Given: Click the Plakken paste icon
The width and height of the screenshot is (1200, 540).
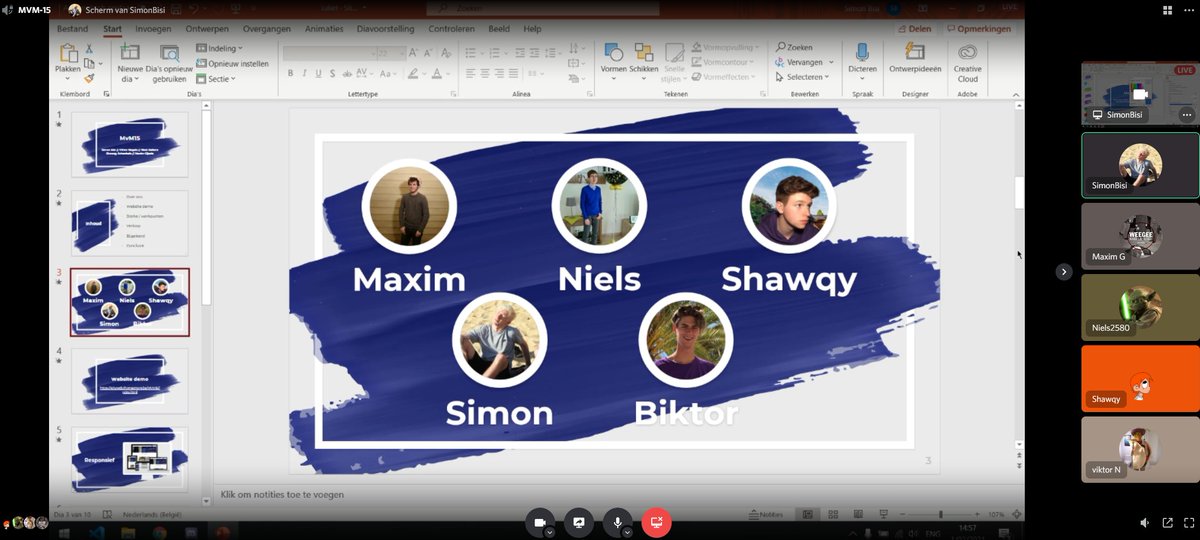Looking at the screenshot, I should coord(67,53).
